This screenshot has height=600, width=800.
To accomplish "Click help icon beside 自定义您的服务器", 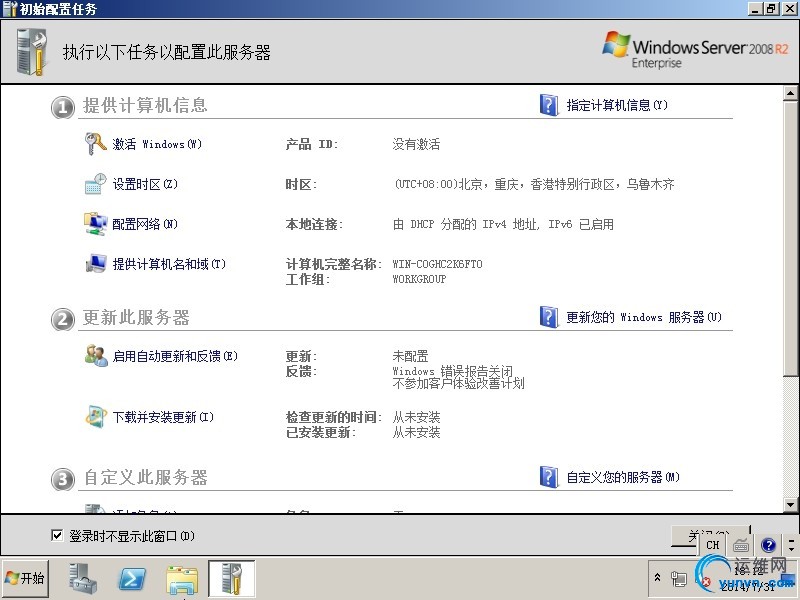I will coord(549,477).
